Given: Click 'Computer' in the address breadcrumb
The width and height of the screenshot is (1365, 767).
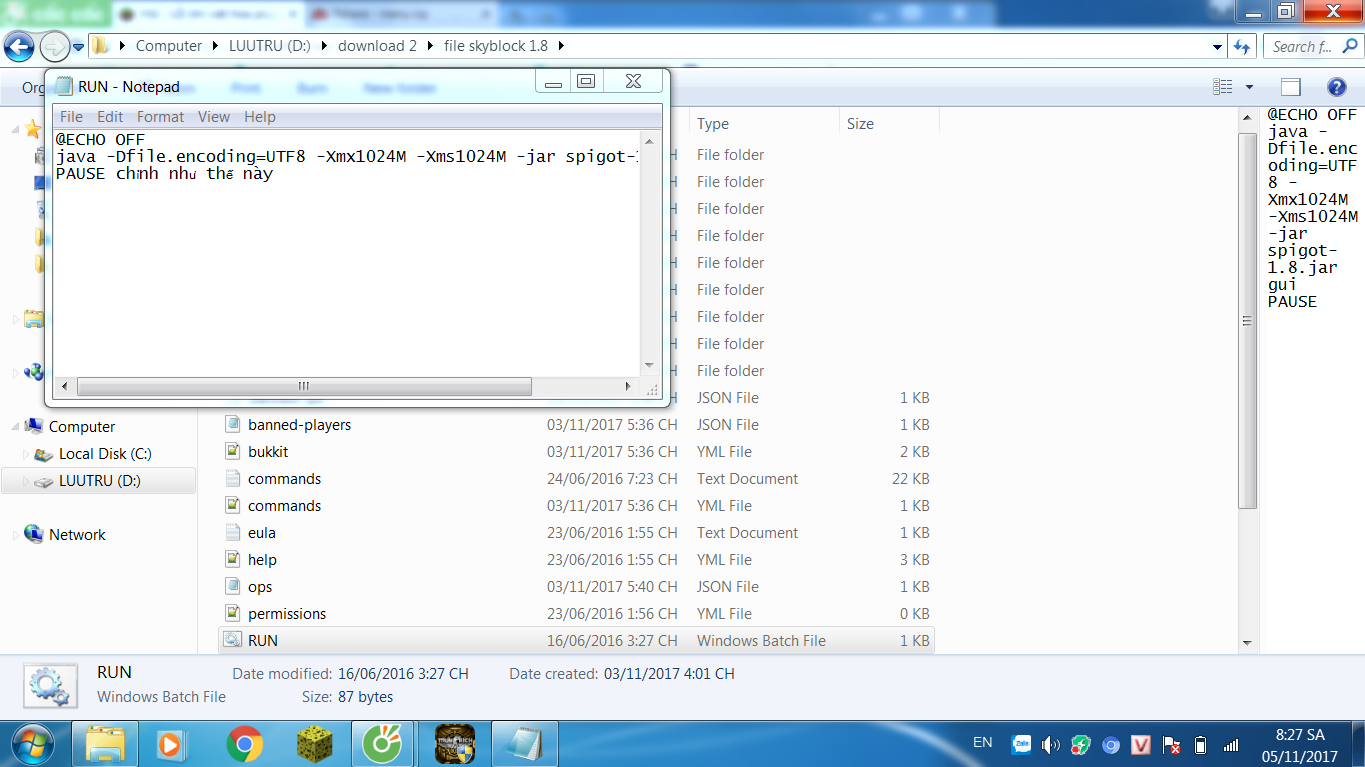Looking at the screenshot, I should [x=169, y=46].
